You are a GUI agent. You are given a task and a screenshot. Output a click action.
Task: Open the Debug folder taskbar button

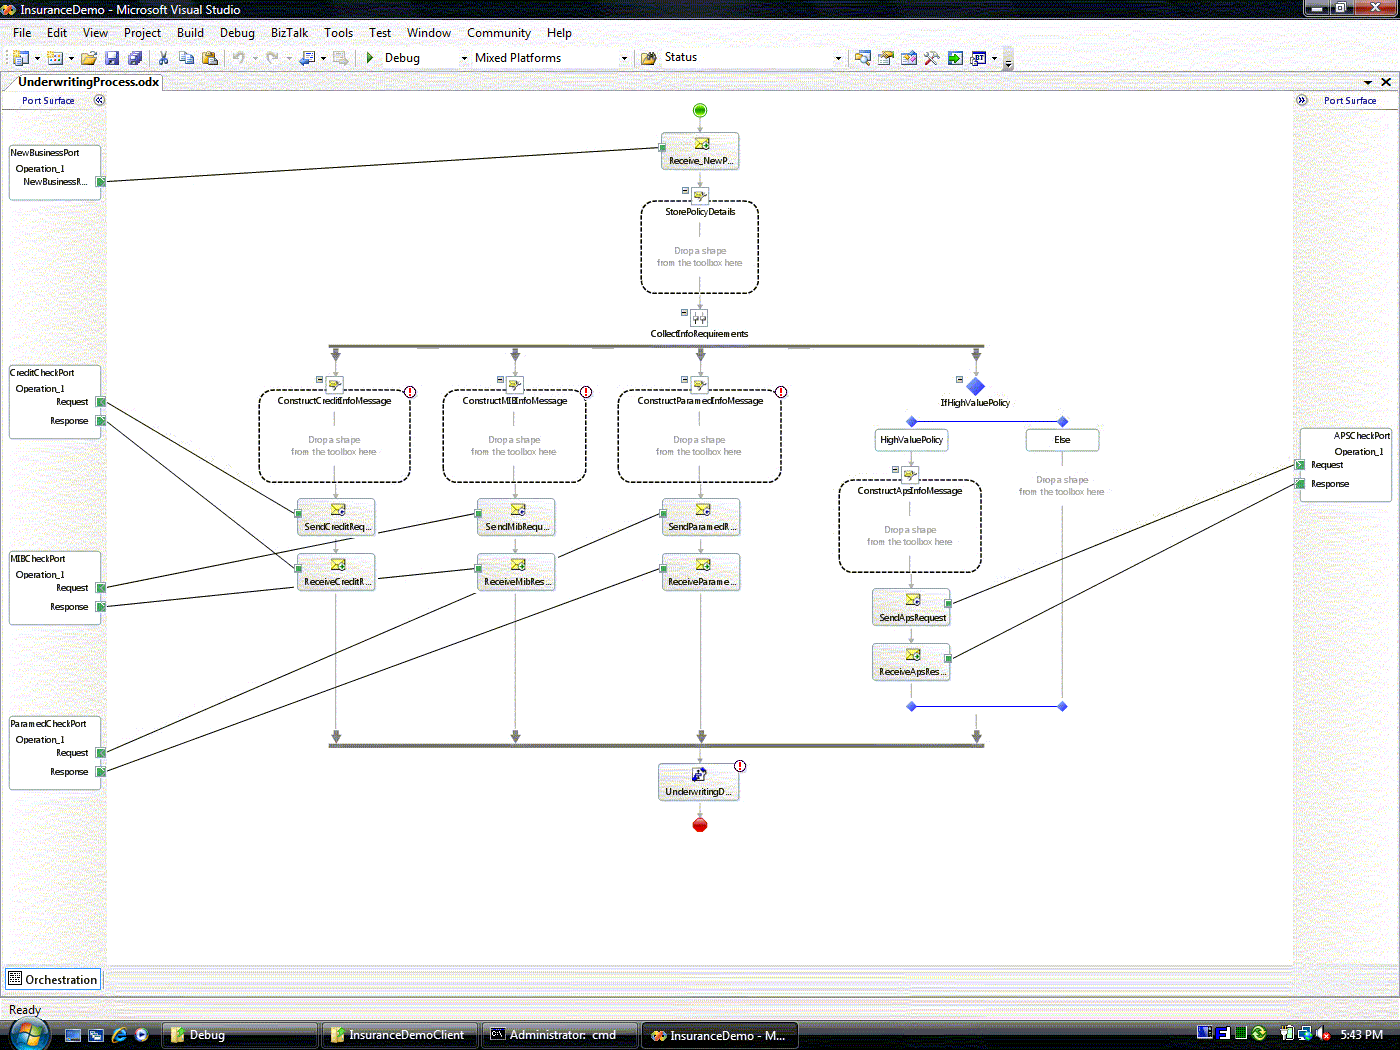[240, 1035]
